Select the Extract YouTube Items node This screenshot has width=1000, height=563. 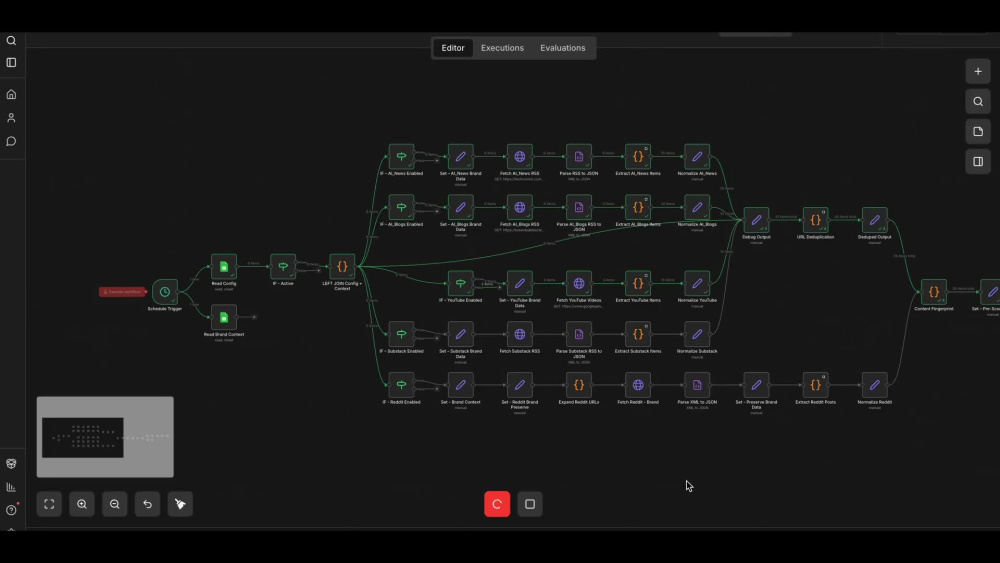click(638, 284)
